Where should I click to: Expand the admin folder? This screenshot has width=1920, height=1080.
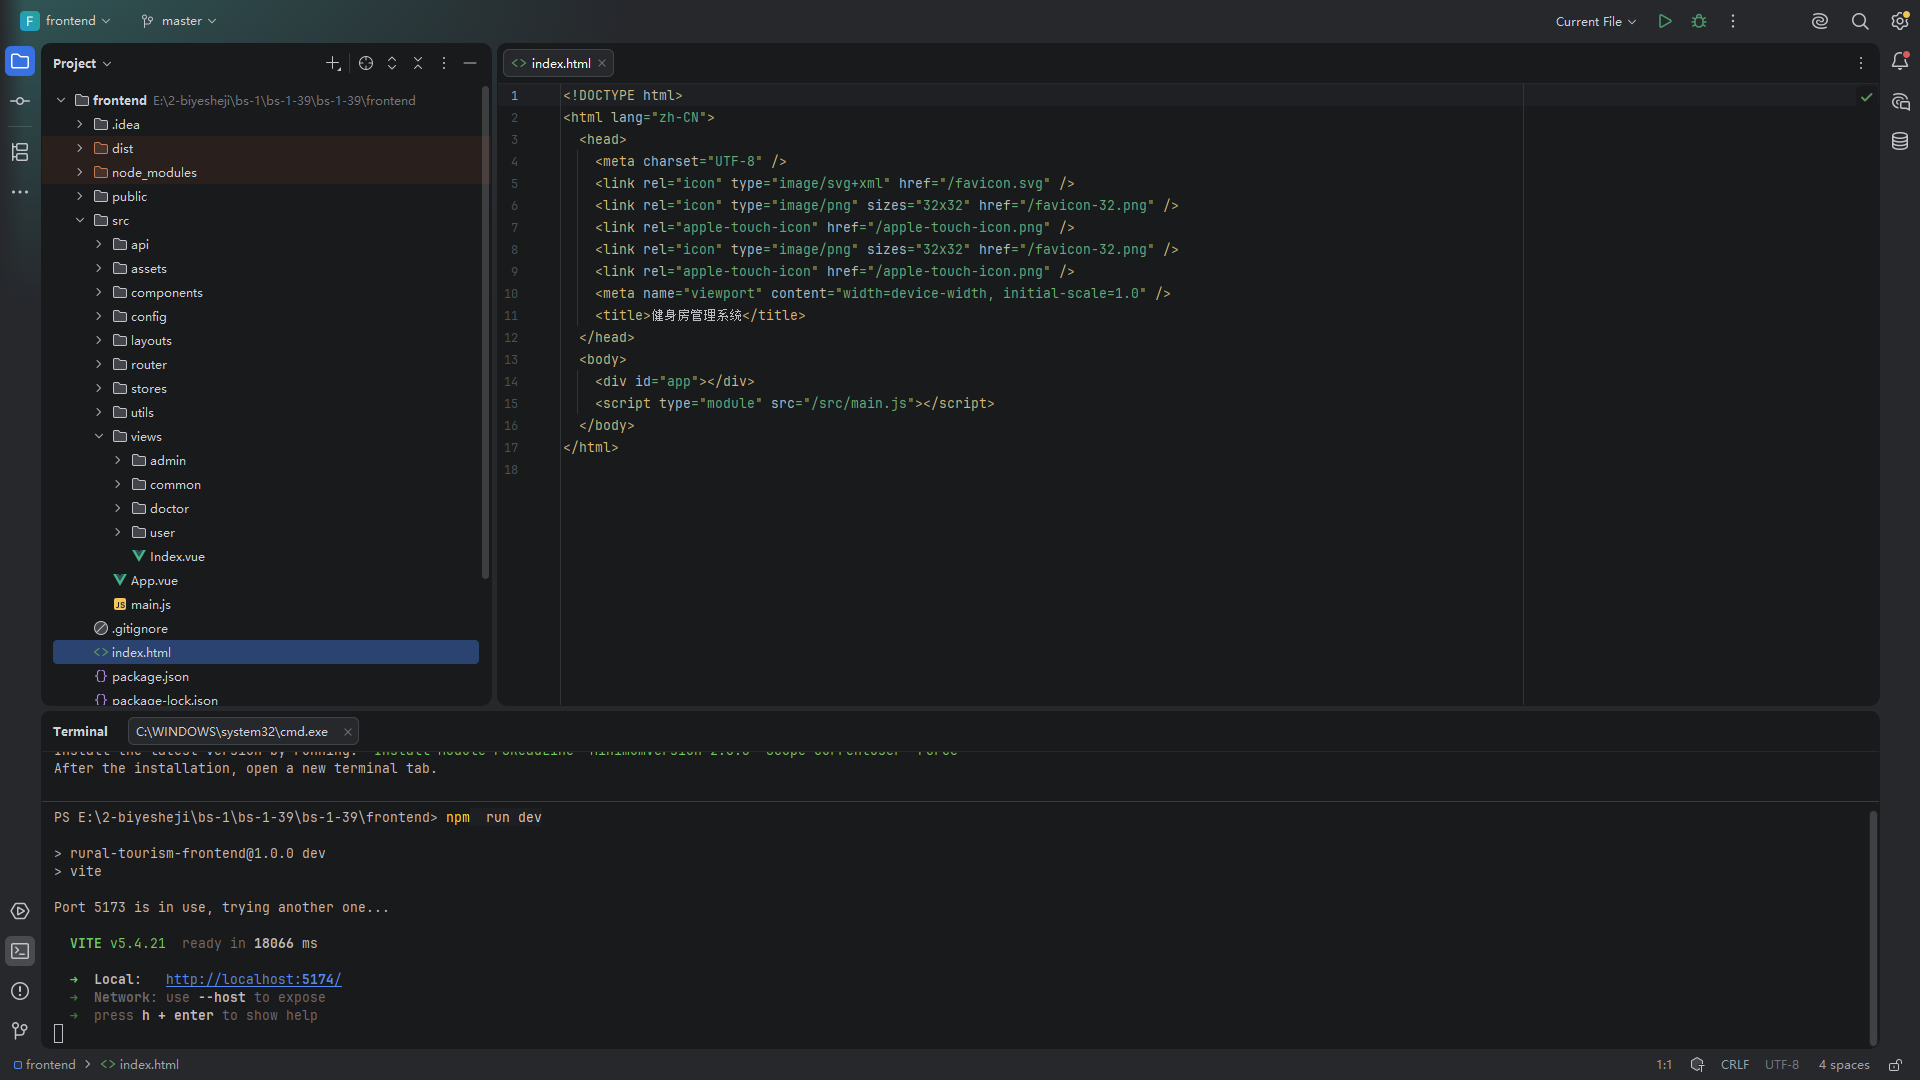[118, 461]
